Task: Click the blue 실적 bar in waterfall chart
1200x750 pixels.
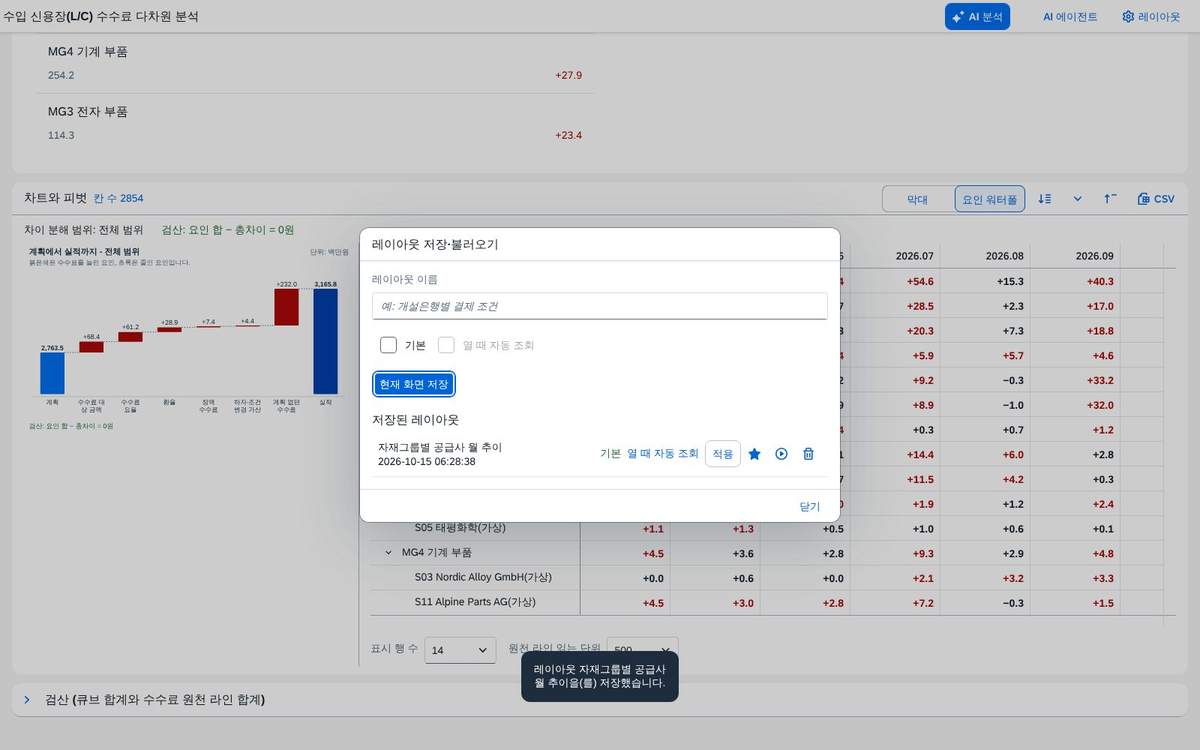Action: tap(325, 341)
